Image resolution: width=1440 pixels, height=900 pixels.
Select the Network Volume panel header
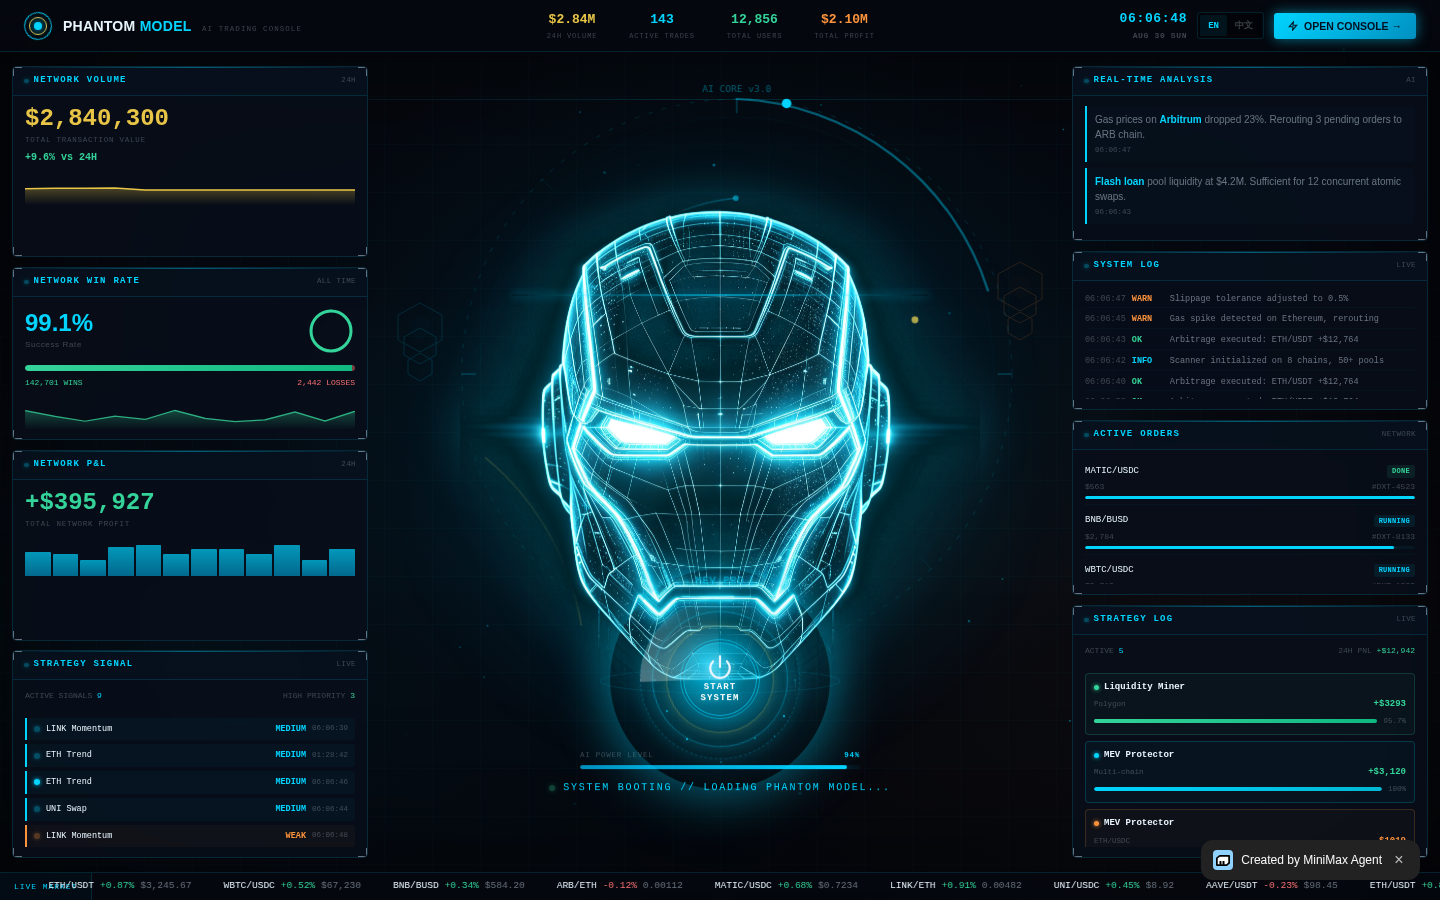click(x=190, y=80)
